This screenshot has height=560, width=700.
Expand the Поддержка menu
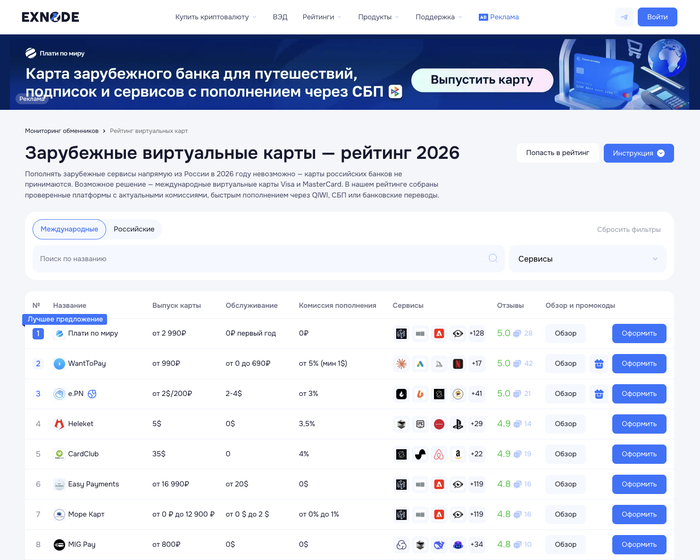point(439,17)
